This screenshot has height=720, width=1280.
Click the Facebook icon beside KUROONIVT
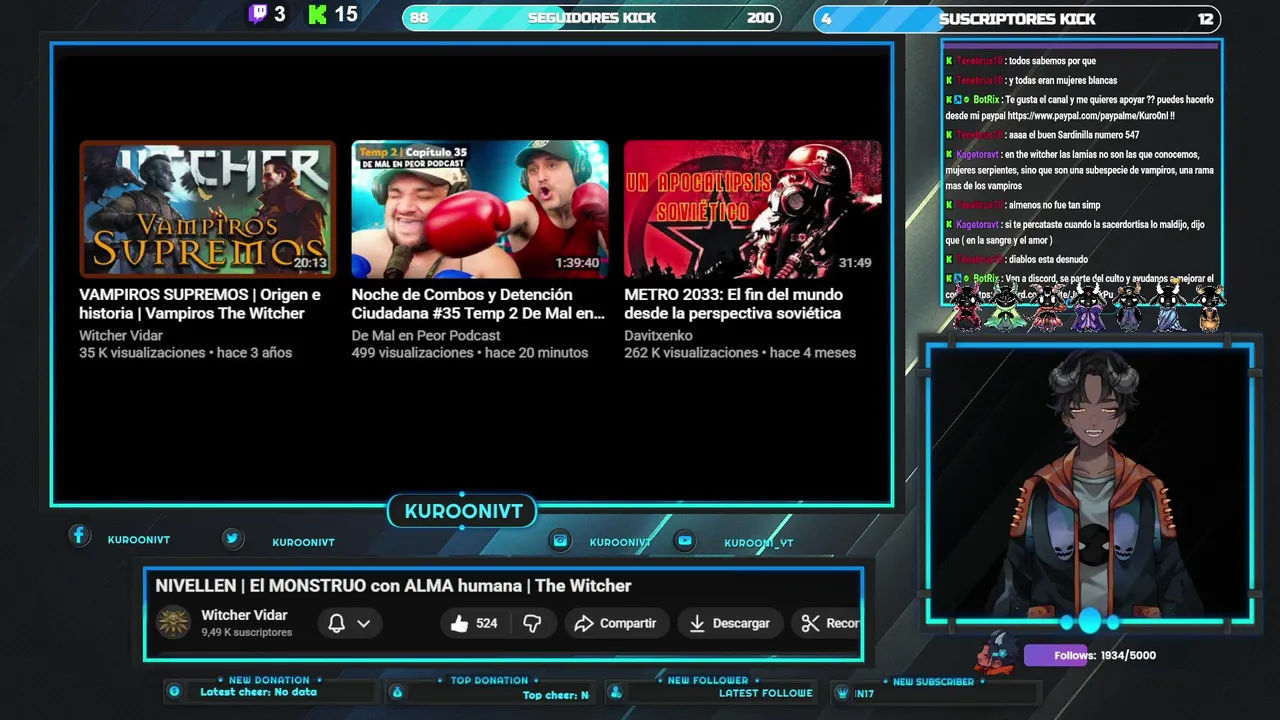click(79, 536)
